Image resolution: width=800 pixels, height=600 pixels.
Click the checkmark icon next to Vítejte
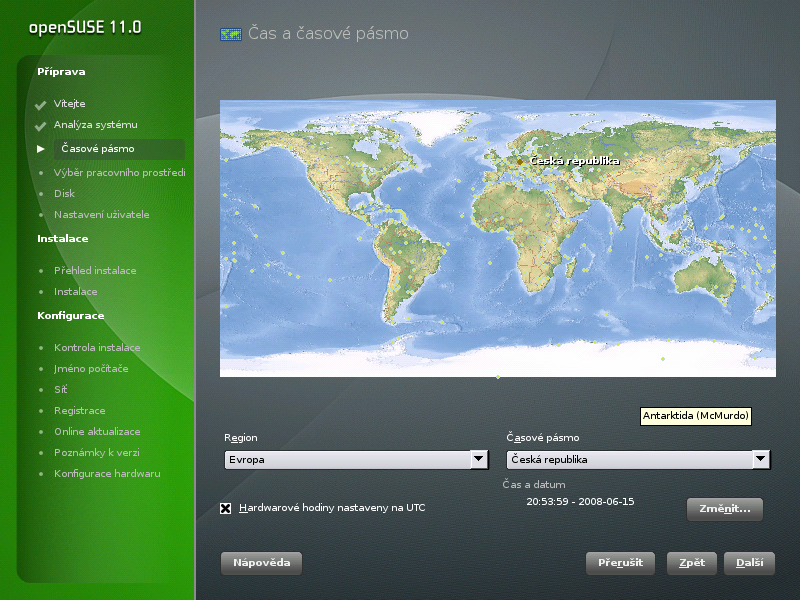pos(41,105)
